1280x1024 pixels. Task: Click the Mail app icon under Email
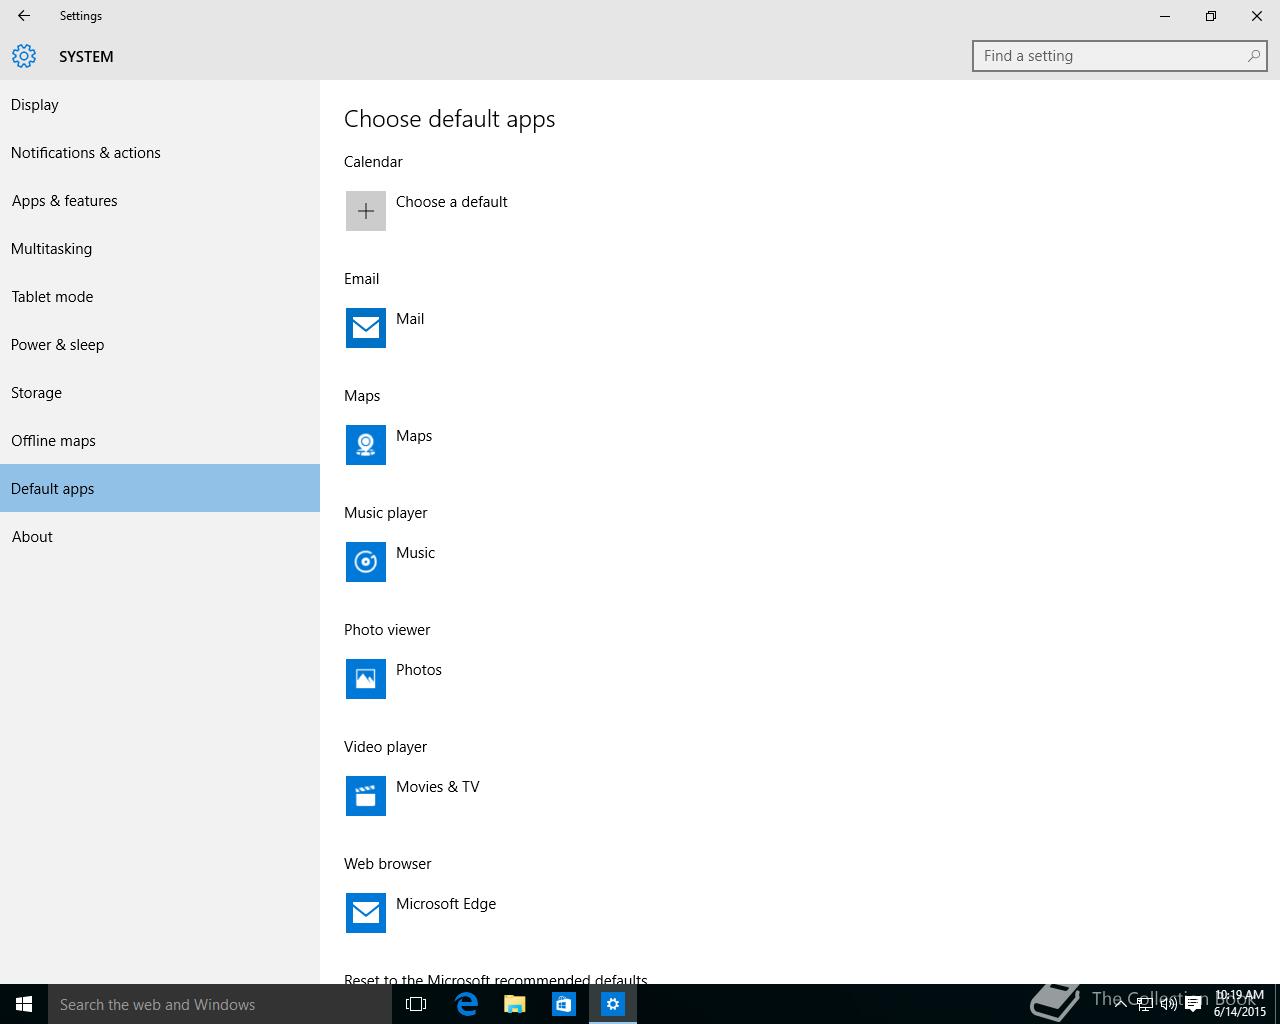[366, 328]
